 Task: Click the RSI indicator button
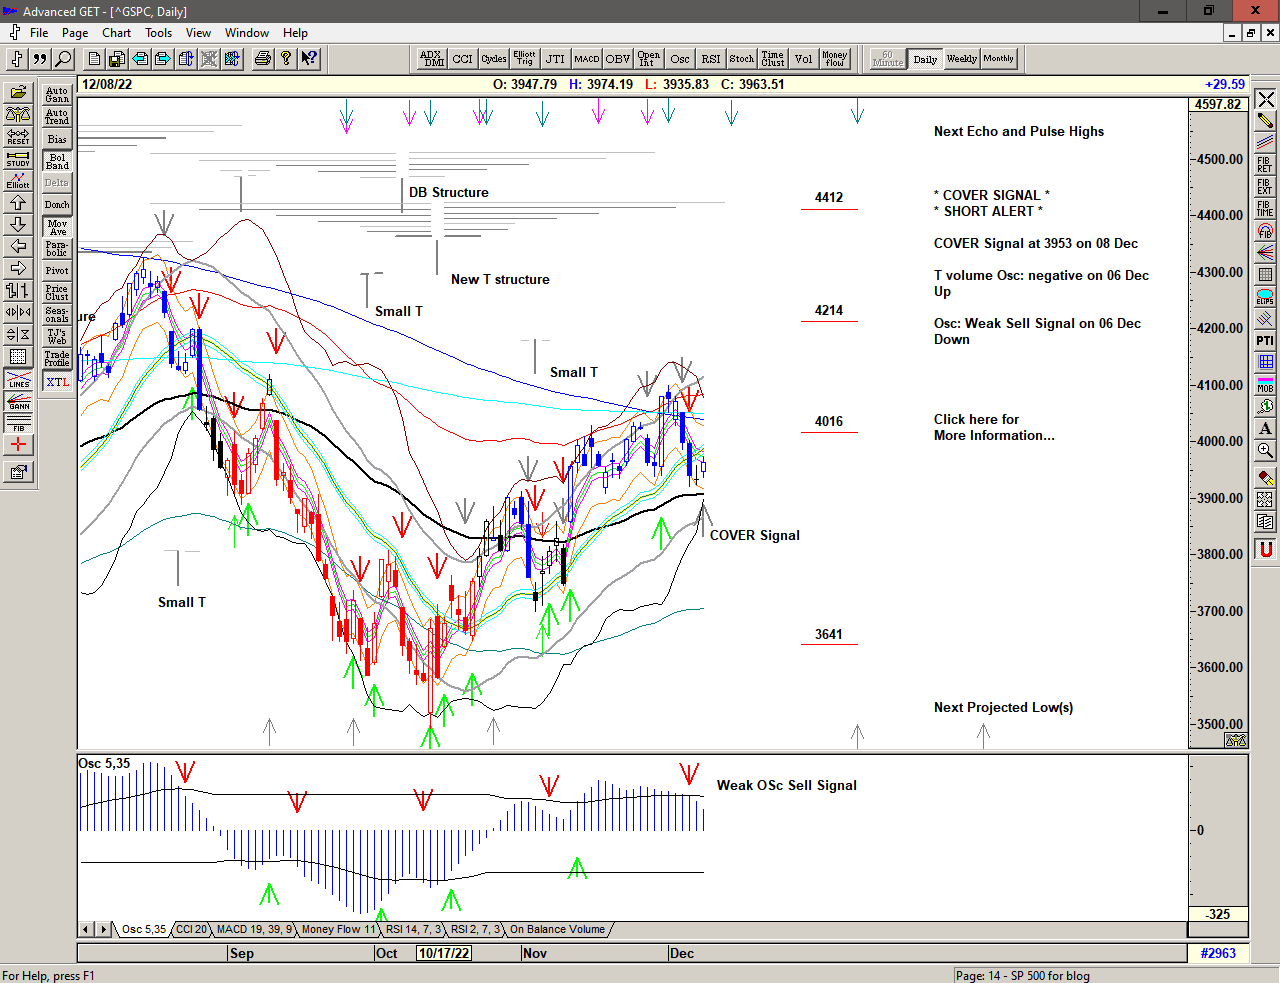coord(710,59)
